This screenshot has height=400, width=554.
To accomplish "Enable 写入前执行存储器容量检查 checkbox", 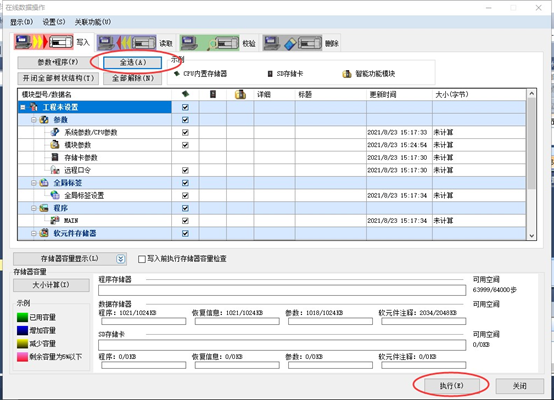I will [x=142, y=259].
